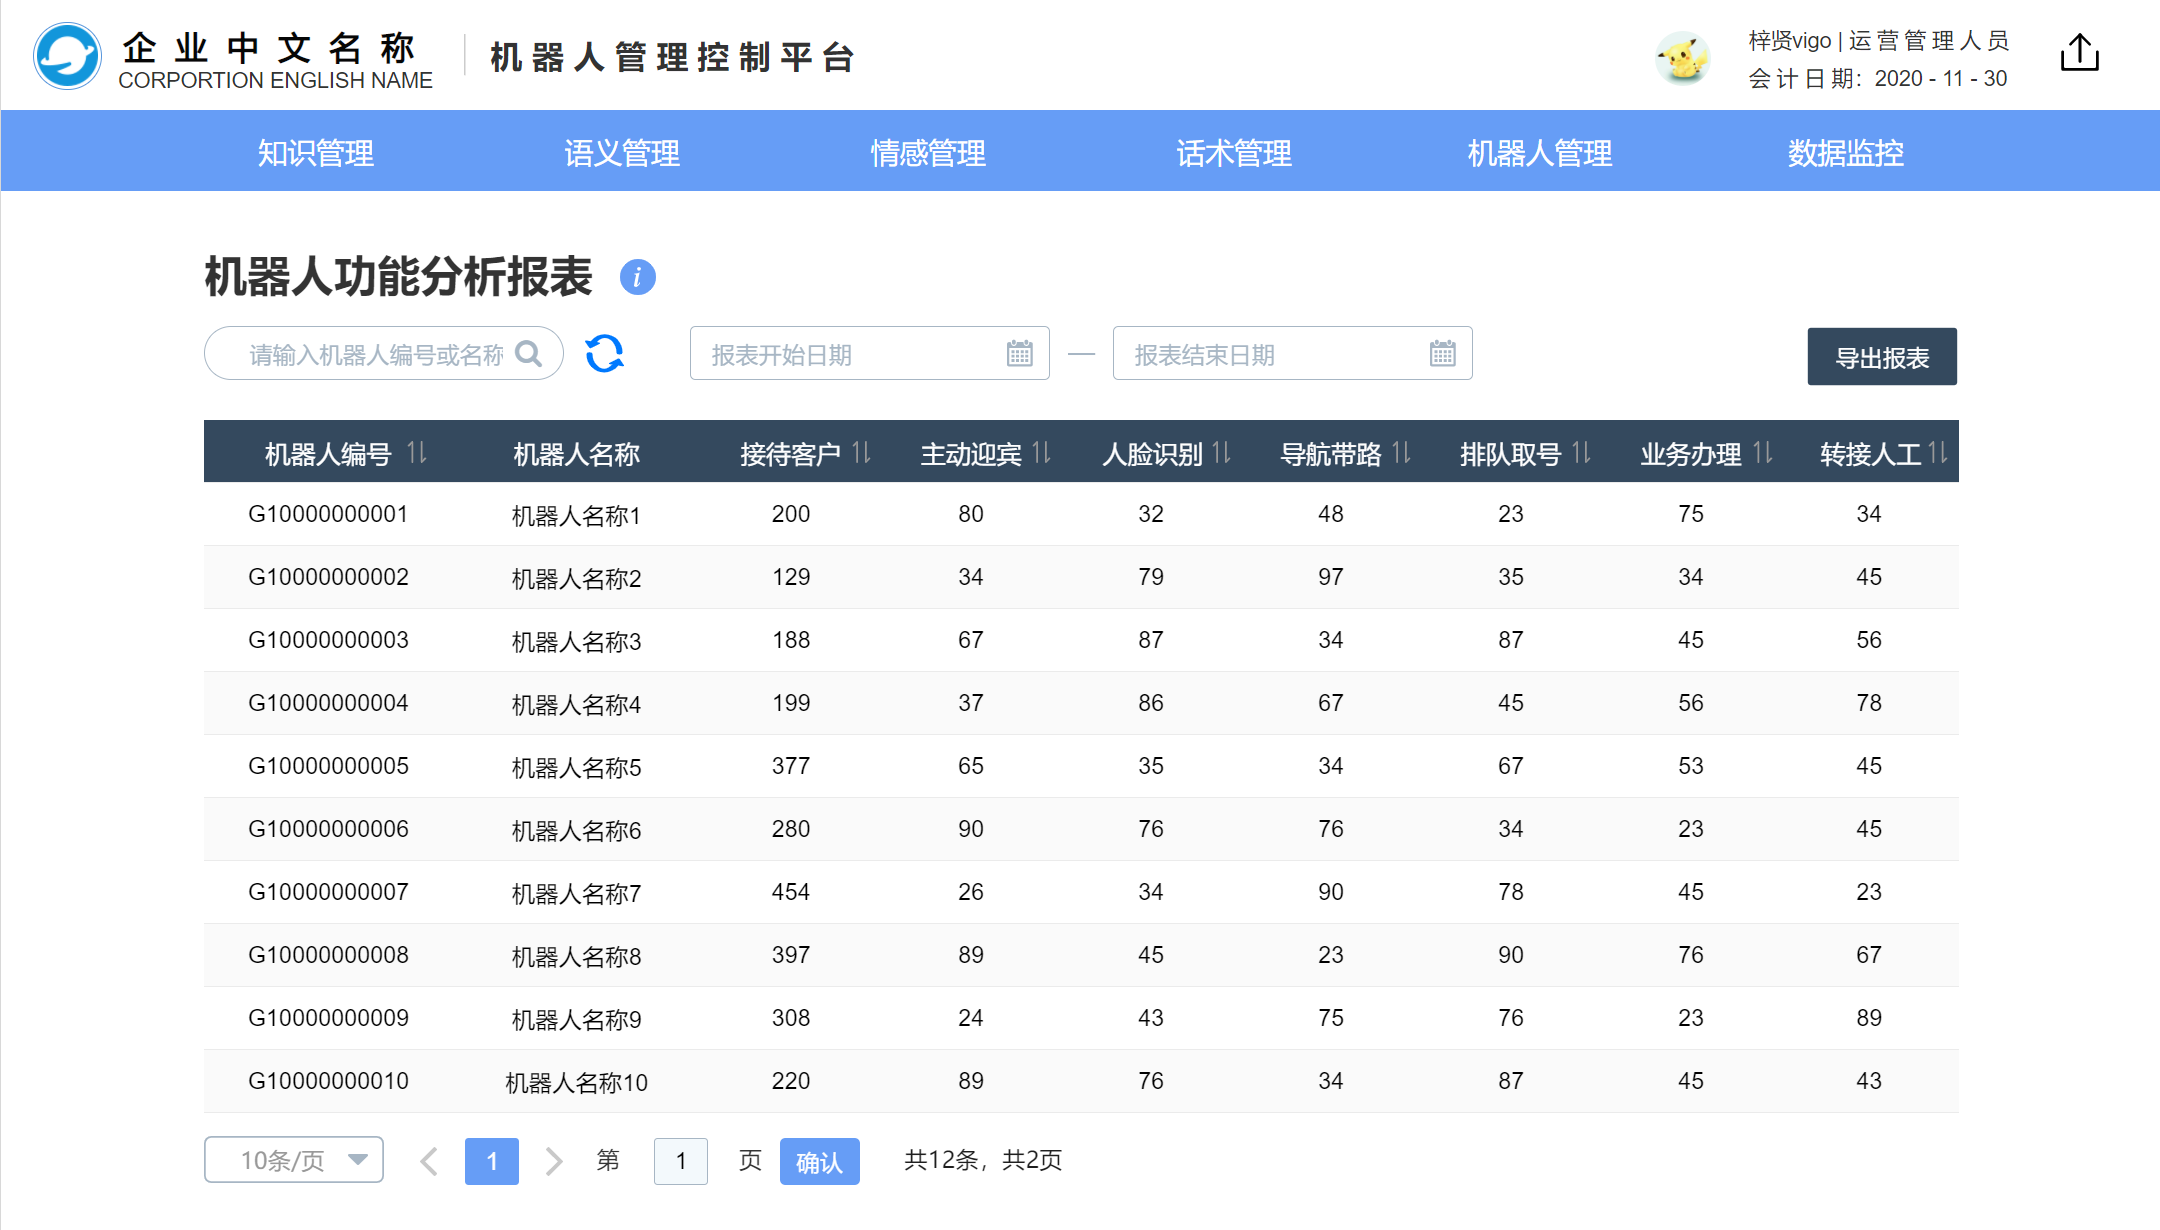2160x1230 pixels.
Task: Click the info icon beside report title
Action: pyautogui.click(x=637, y=277)
